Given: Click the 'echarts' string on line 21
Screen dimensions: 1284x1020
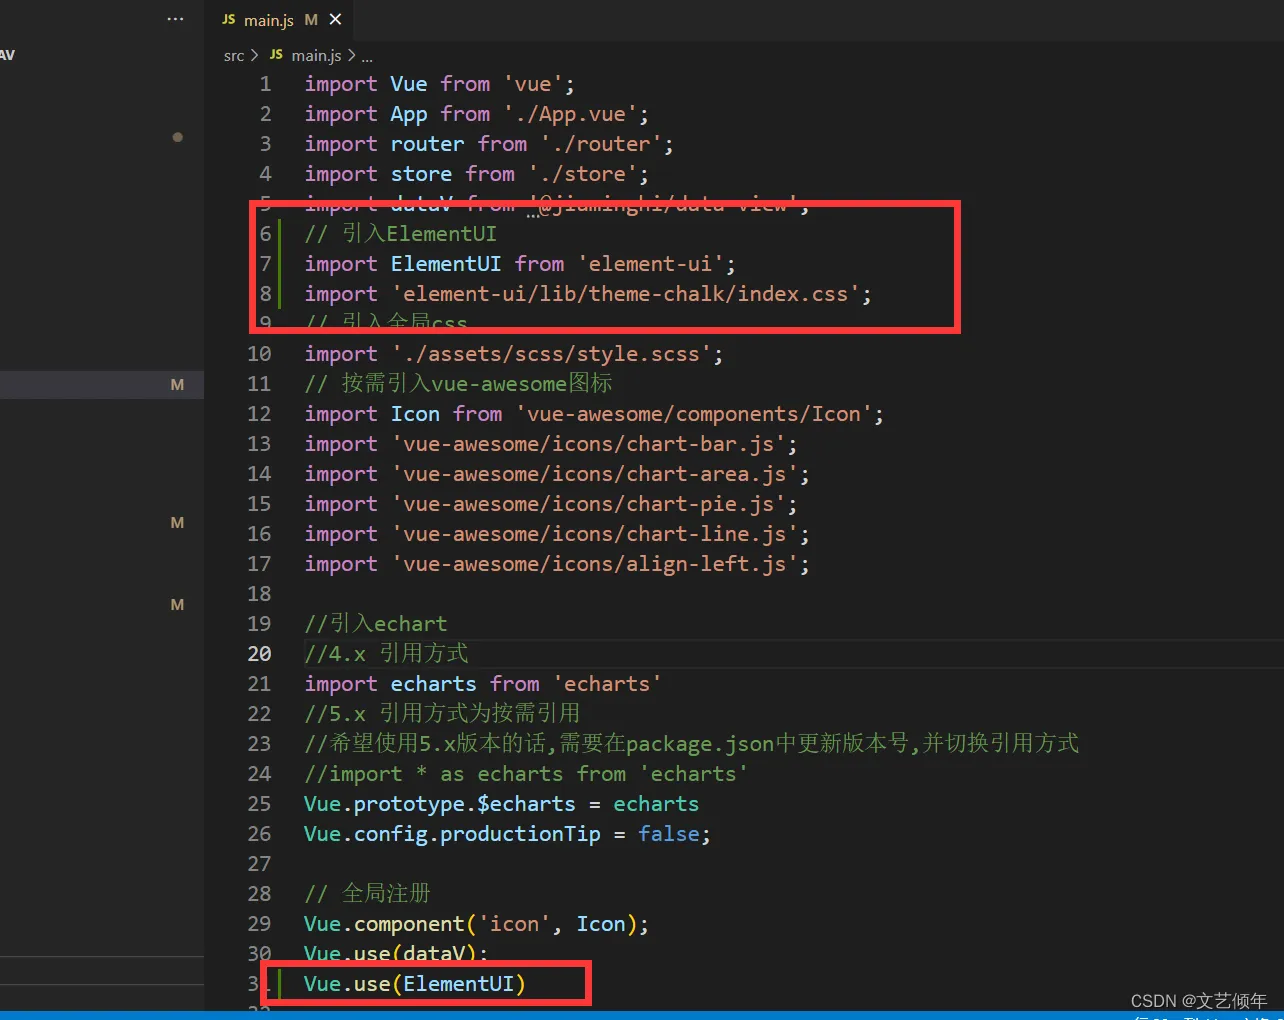Looking at the screenshot, I should click(607, 684).
